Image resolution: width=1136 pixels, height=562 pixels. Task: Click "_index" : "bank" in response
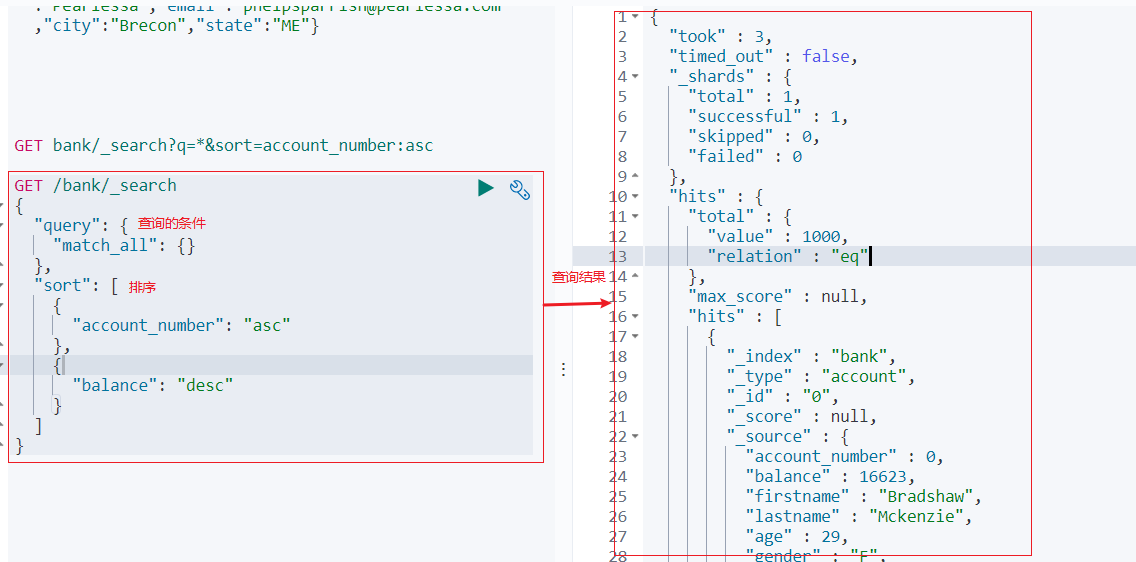[811, 356]
